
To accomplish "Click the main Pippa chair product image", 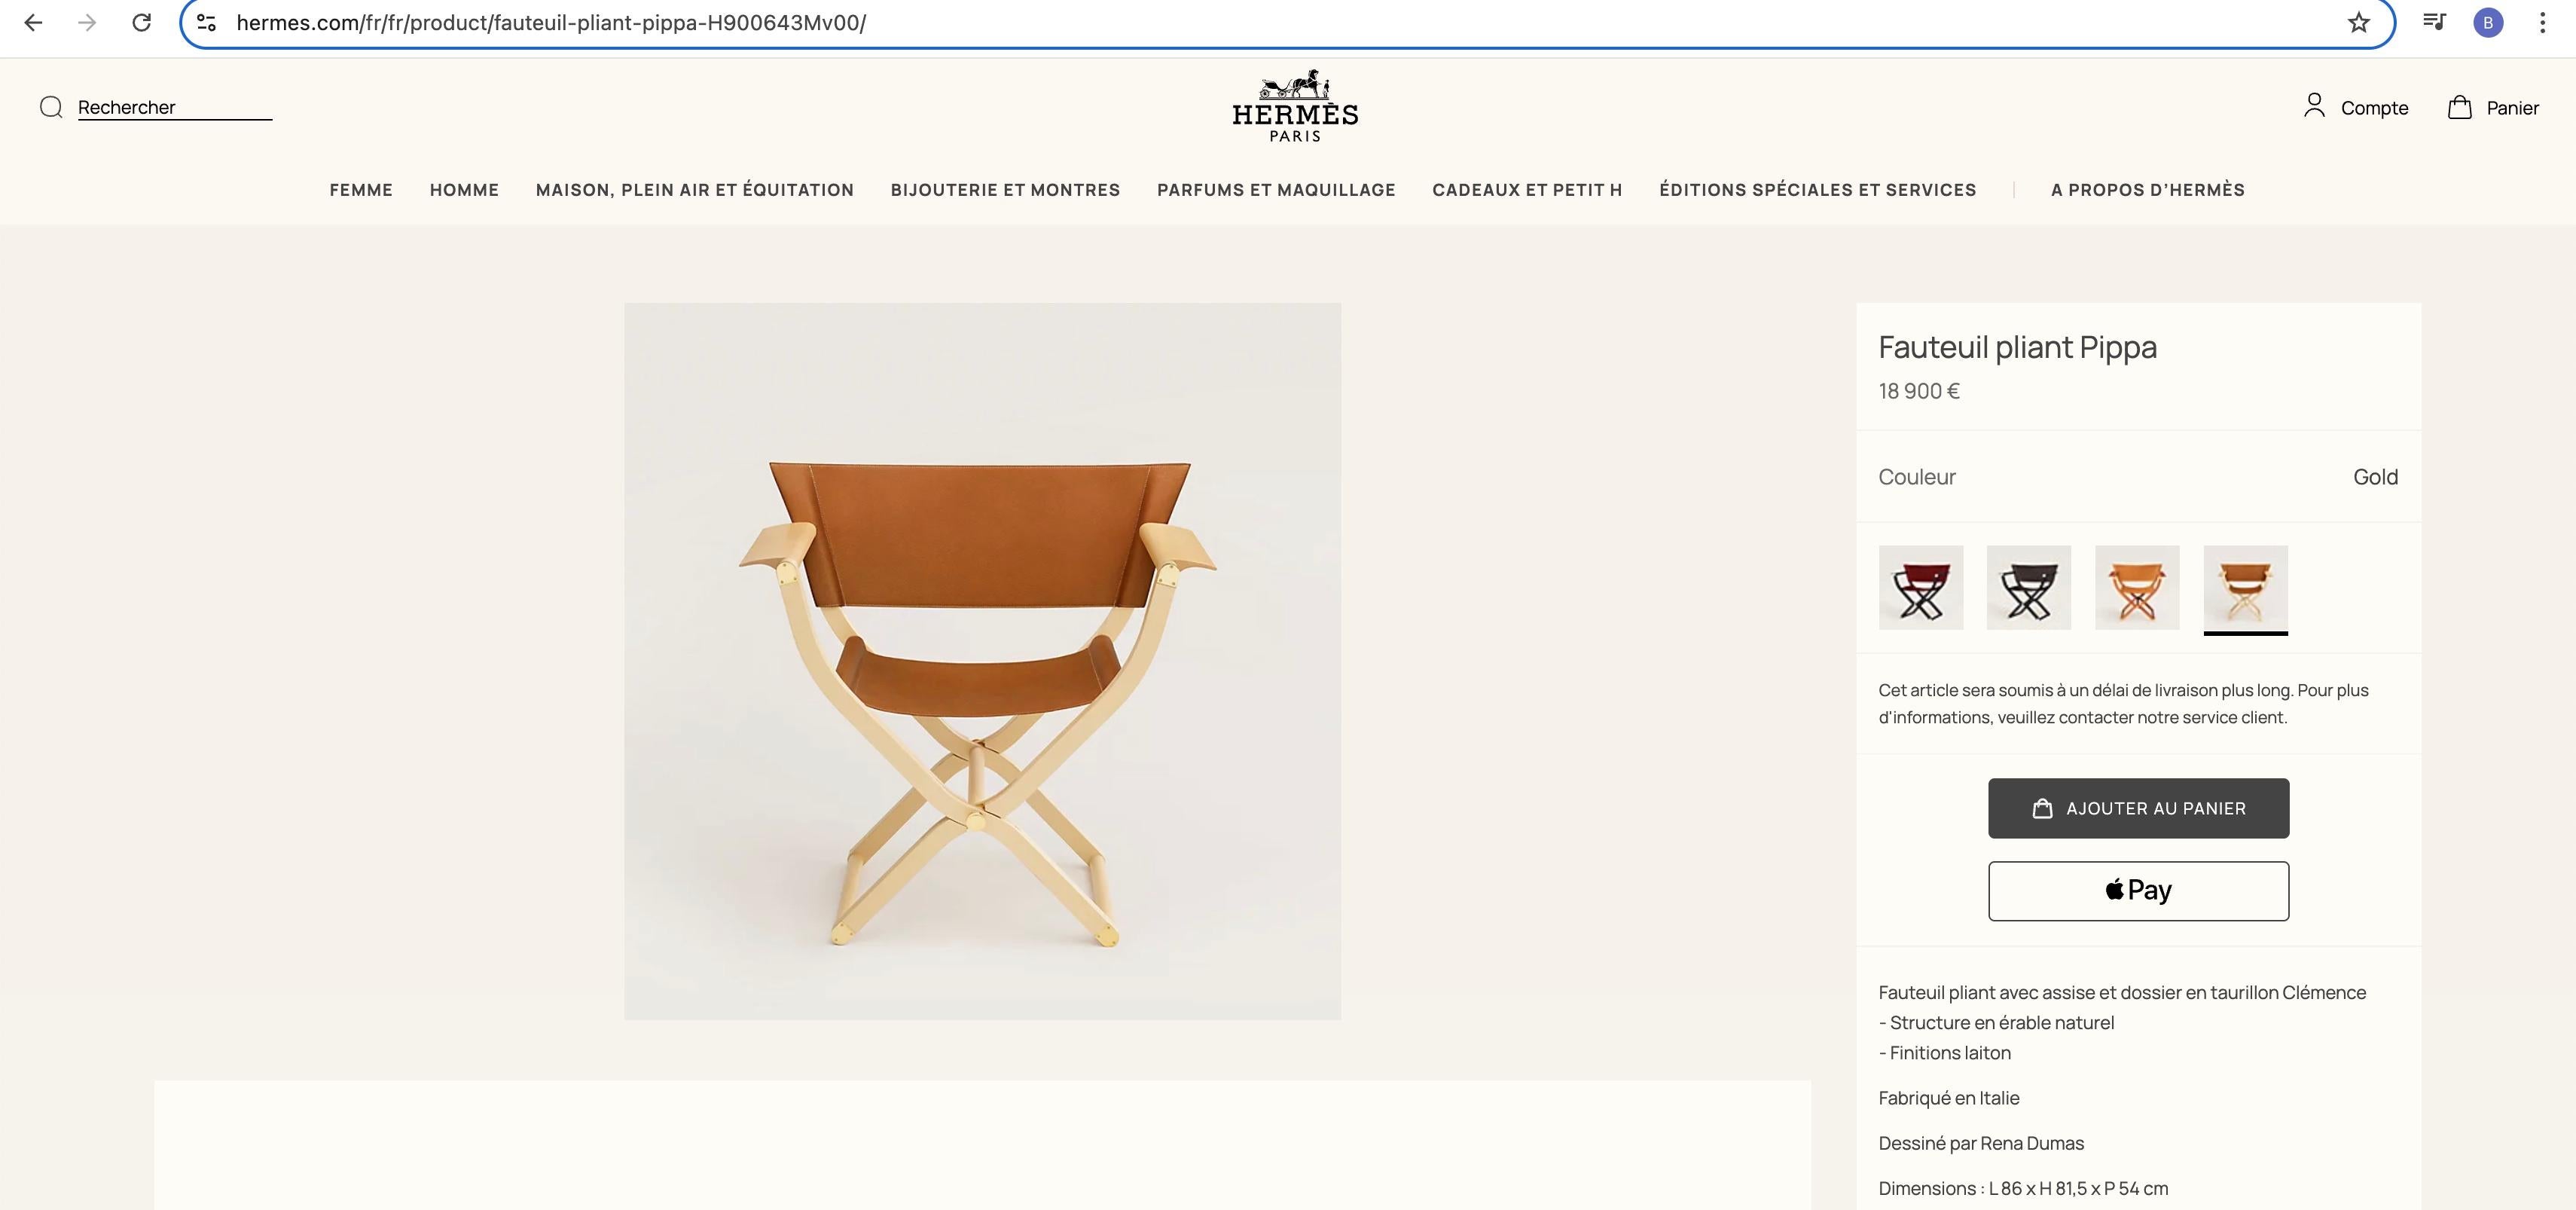I will 982,661.
